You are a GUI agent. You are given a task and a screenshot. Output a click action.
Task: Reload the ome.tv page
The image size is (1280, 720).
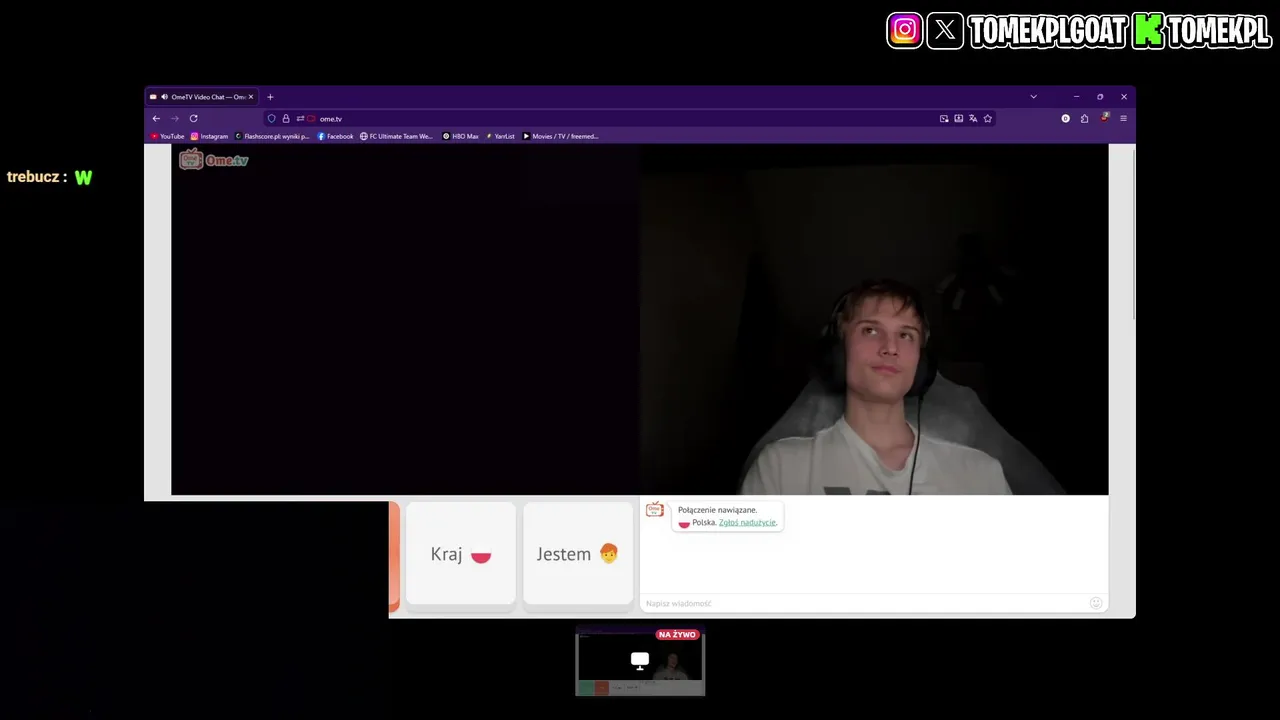(193, 118)
